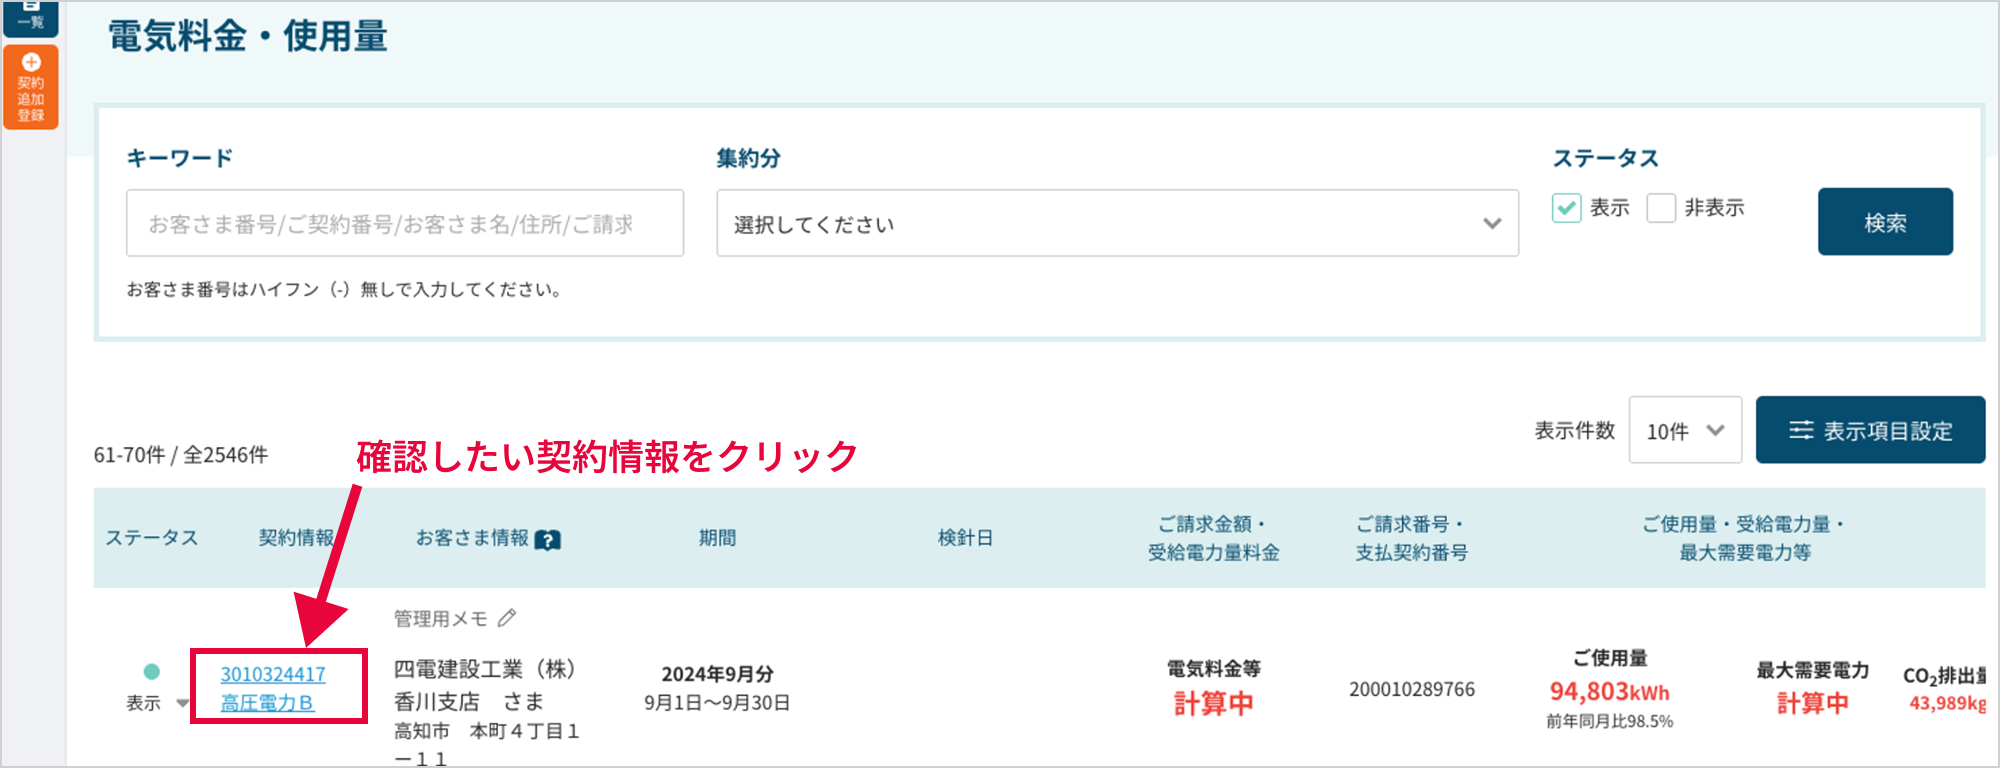Open contract number link 3010324417
Screen dimensions: 2000x768
coord(273,674)
